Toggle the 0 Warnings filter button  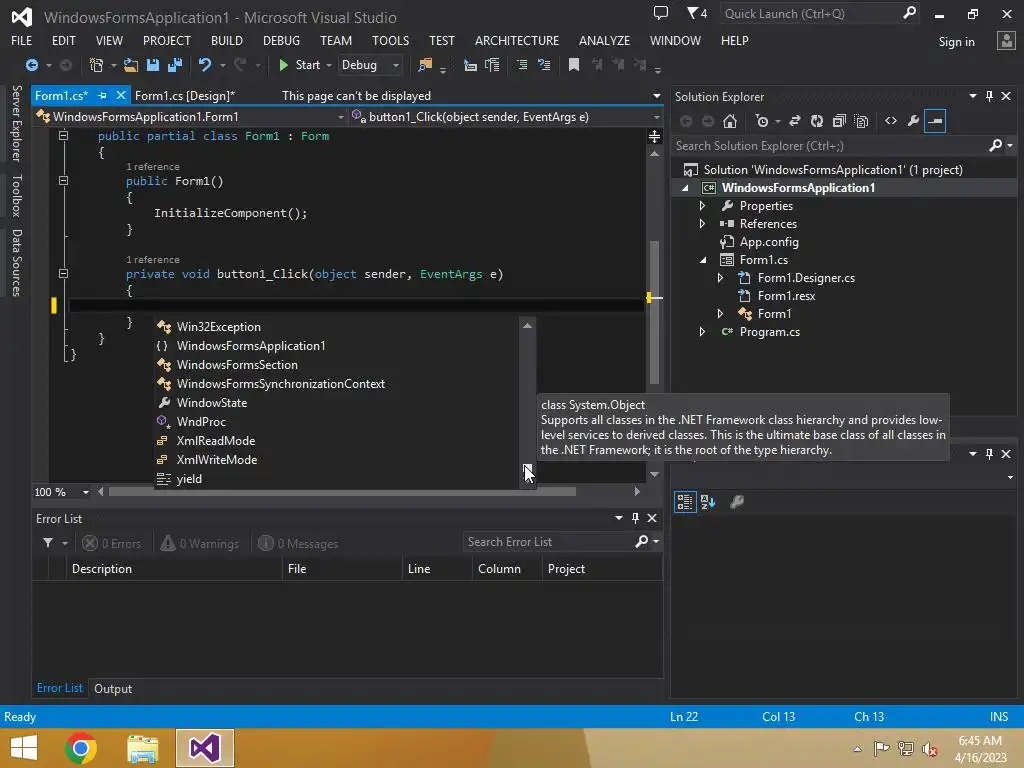[200, 543]
